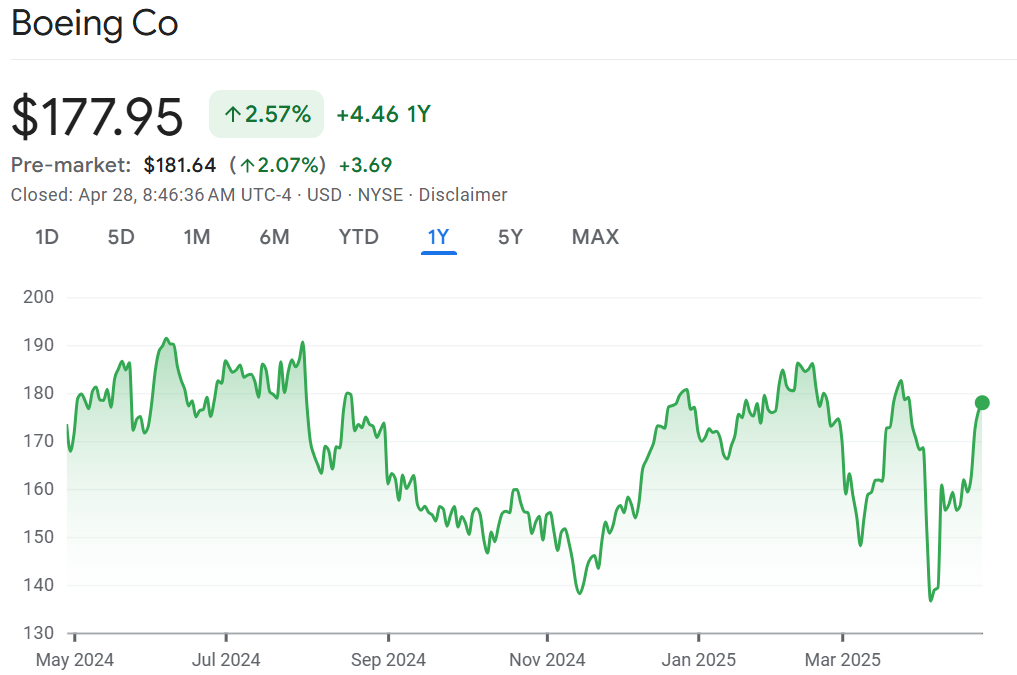The height and width of the screenshot is (675, 1017).
Task: Show the 1M price history
Action: tap(196, 237)
